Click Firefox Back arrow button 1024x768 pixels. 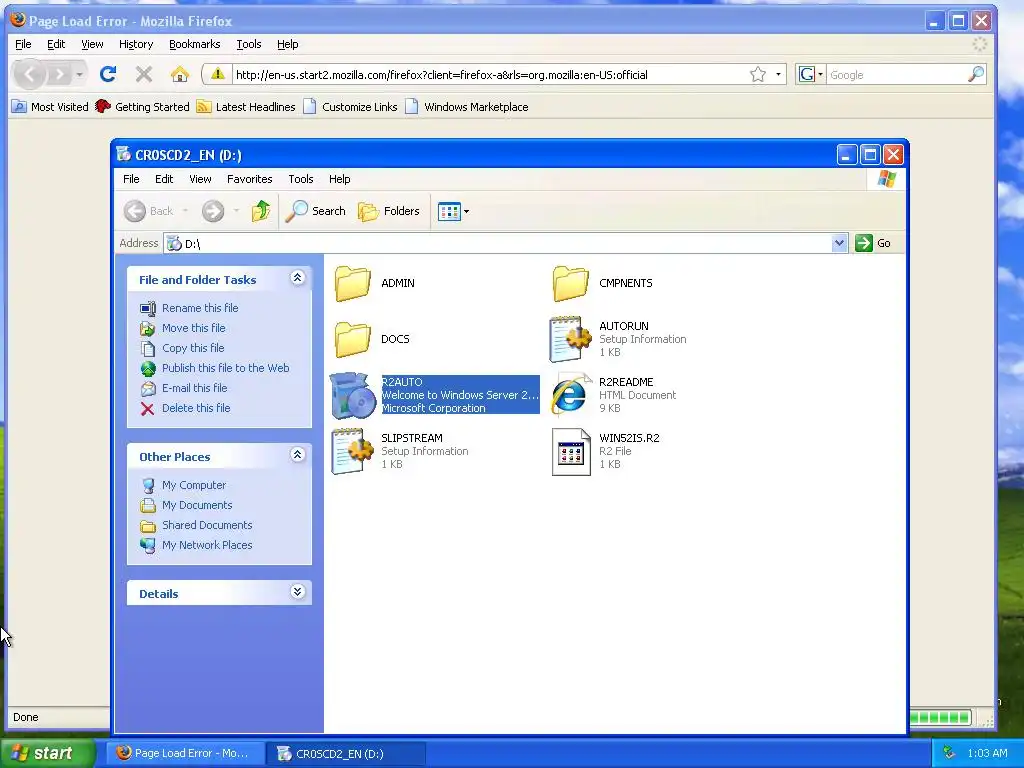coord(29,74)
